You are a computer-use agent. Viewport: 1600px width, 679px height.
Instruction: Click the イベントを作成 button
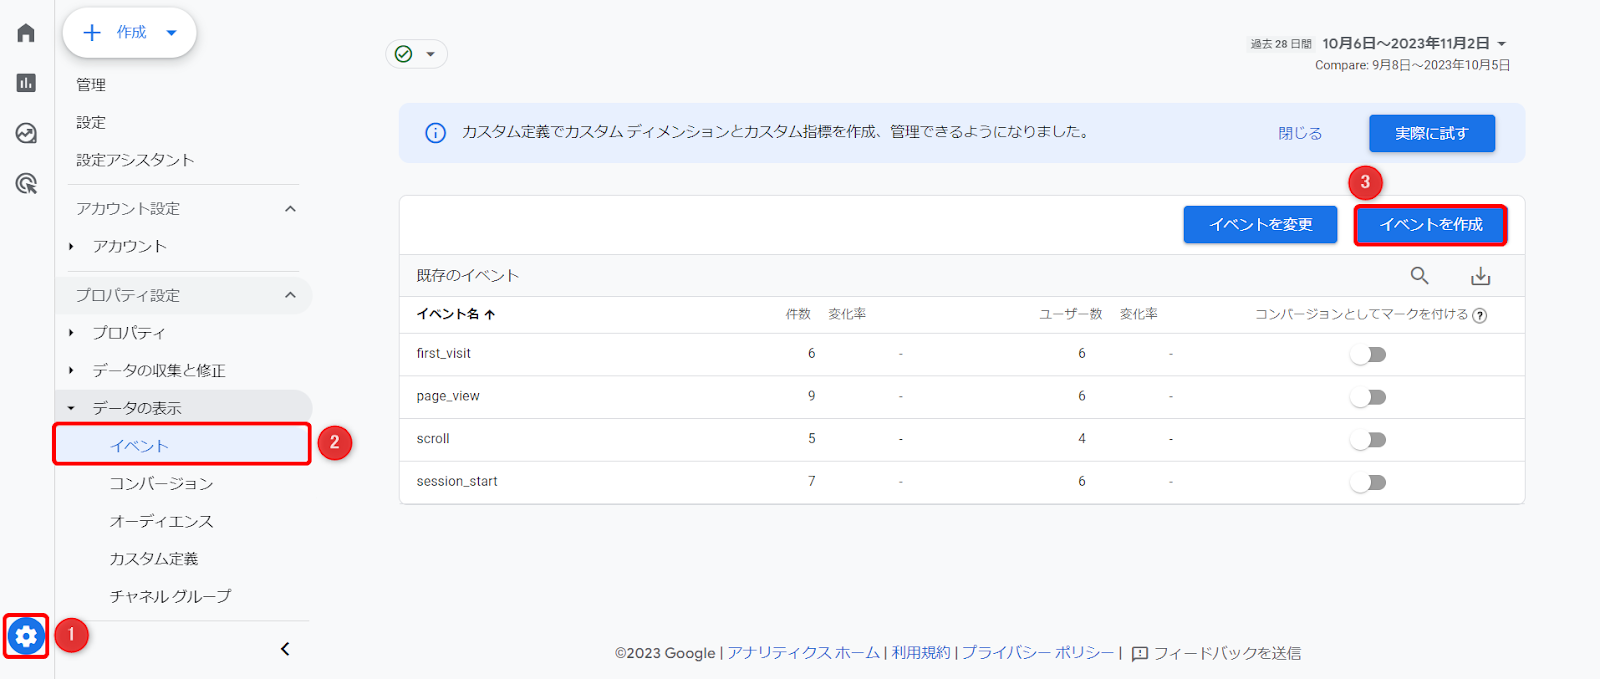pyautogui.click(x=1430, y=225)
